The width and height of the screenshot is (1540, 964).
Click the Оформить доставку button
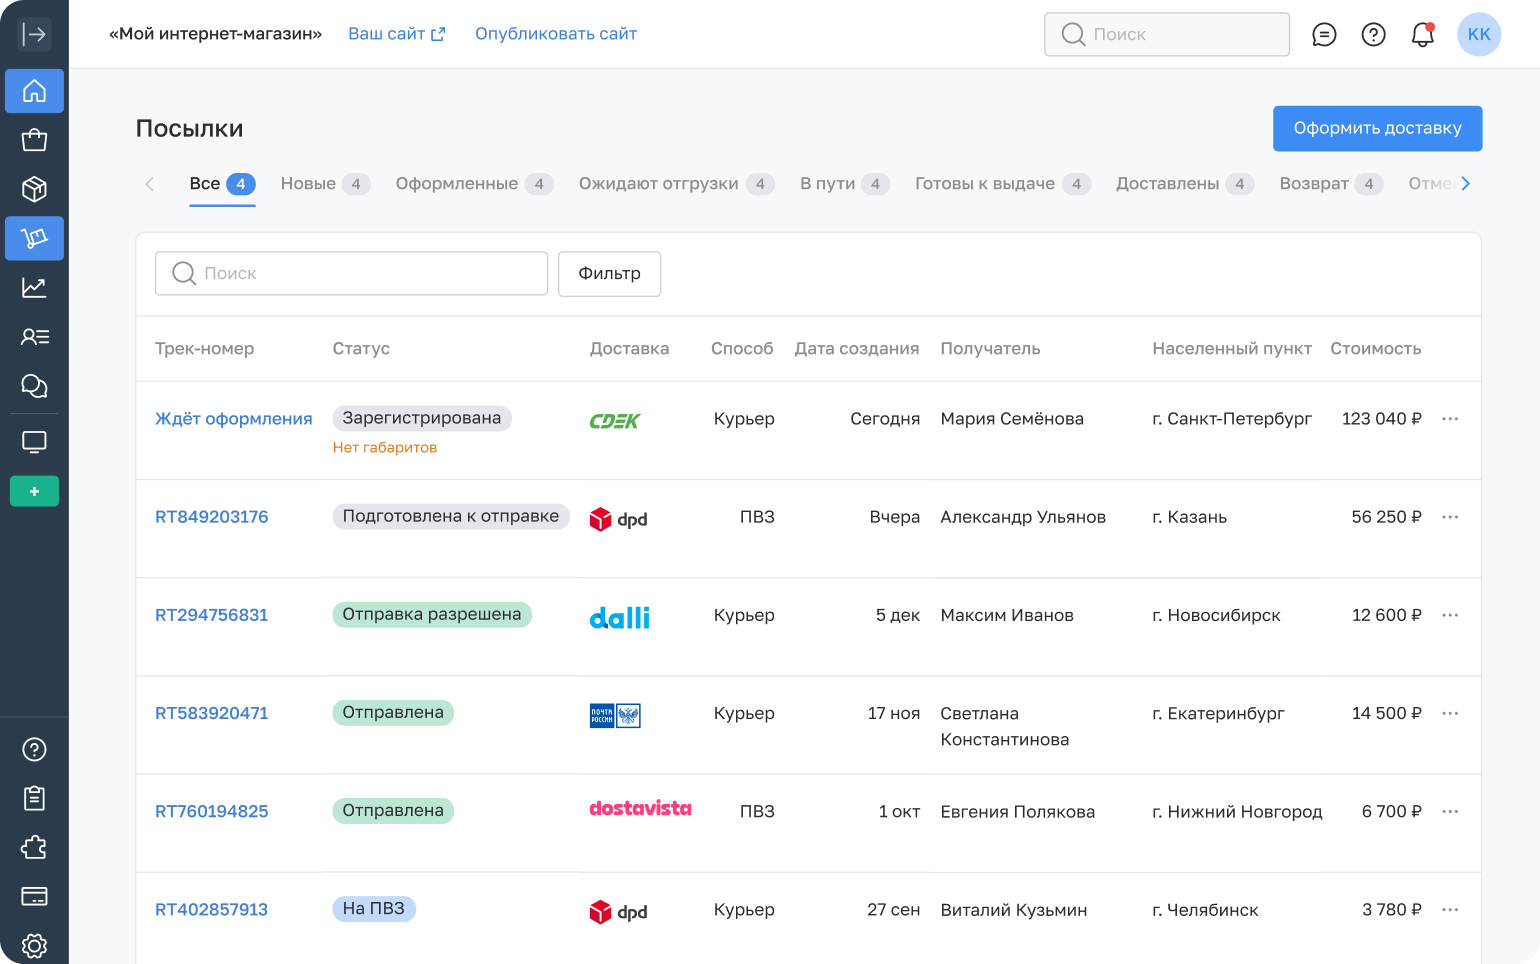click(1377, 129)
